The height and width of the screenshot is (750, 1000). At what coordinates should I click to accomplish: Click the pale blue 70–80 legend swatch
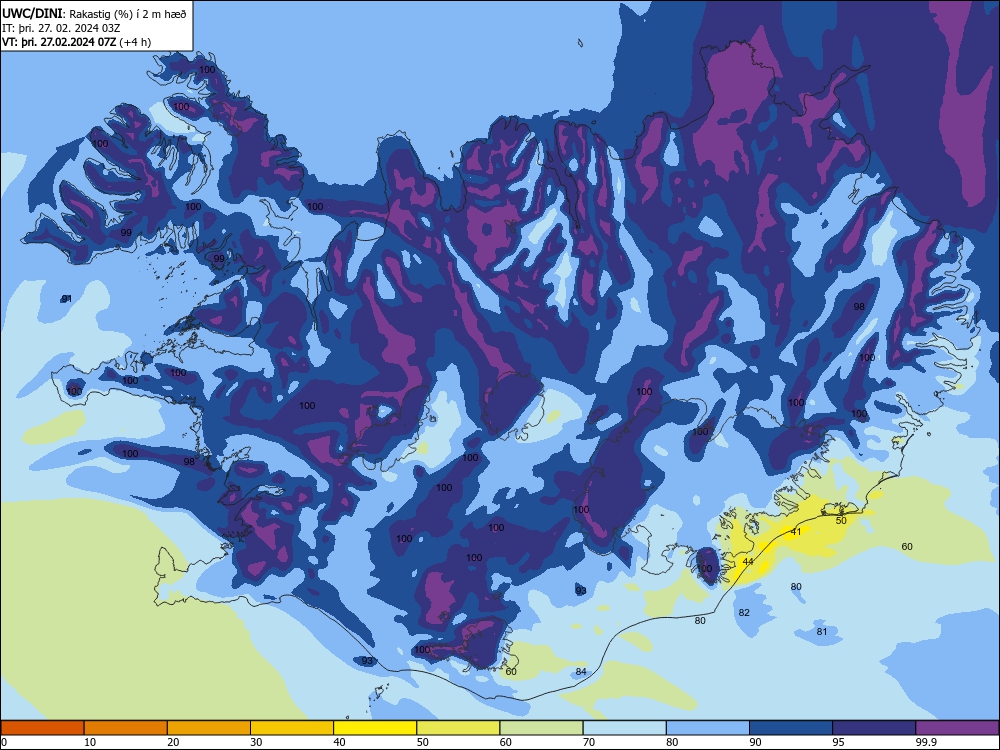pyautogui.click(x=624, y=728)
